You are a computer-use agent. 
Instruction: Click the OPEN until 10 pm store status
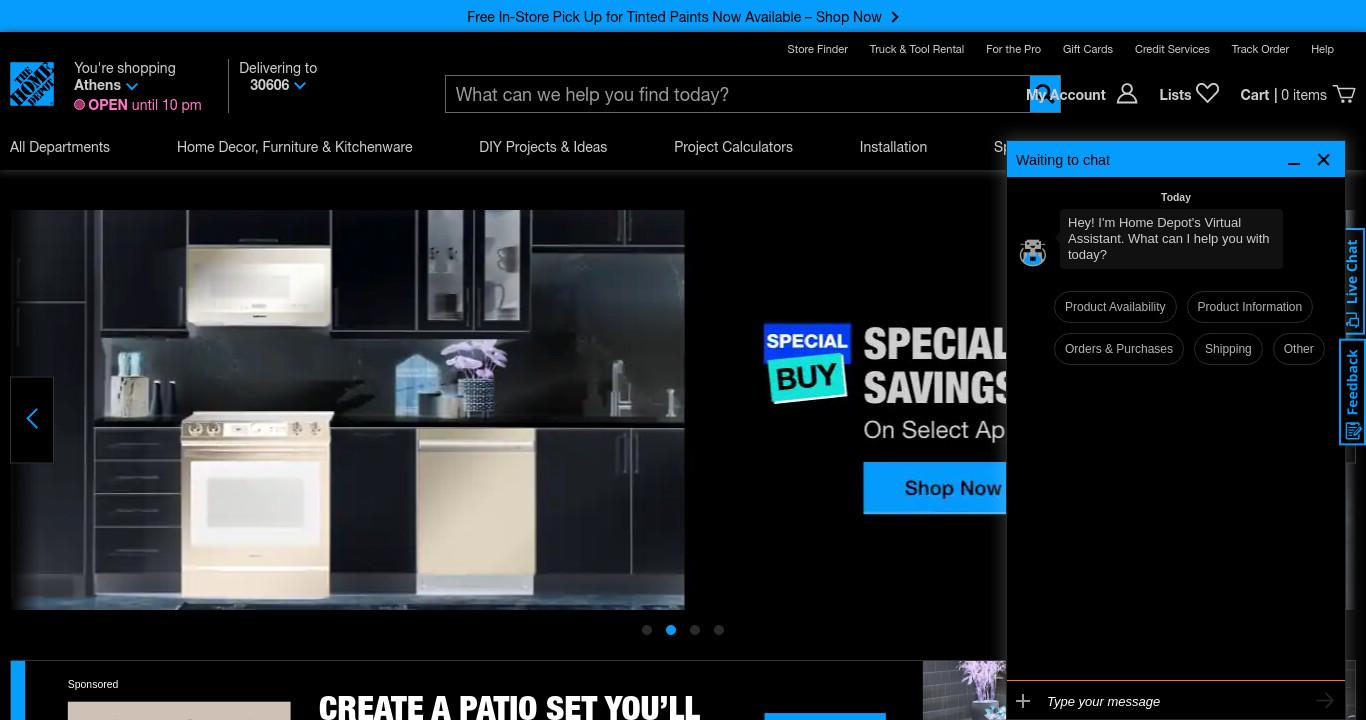(138, 104)
